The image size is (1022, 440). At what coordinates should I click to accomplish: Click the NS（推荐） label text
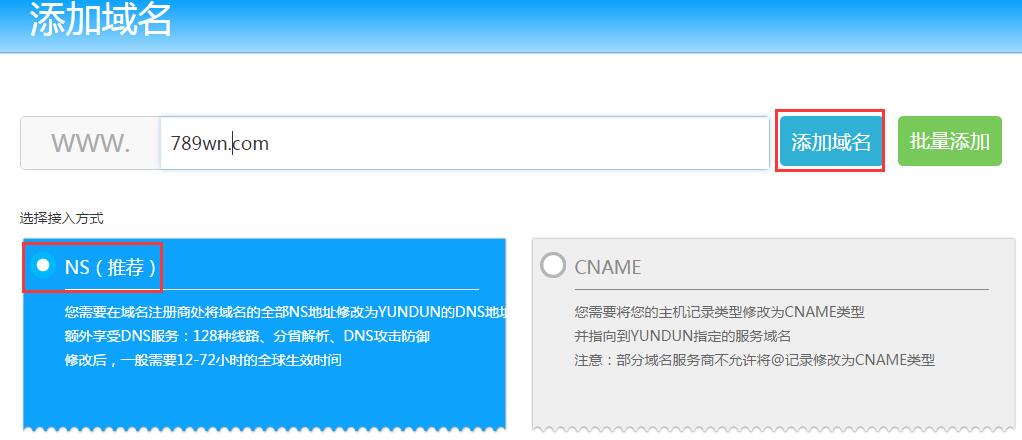tap(110, 267)
